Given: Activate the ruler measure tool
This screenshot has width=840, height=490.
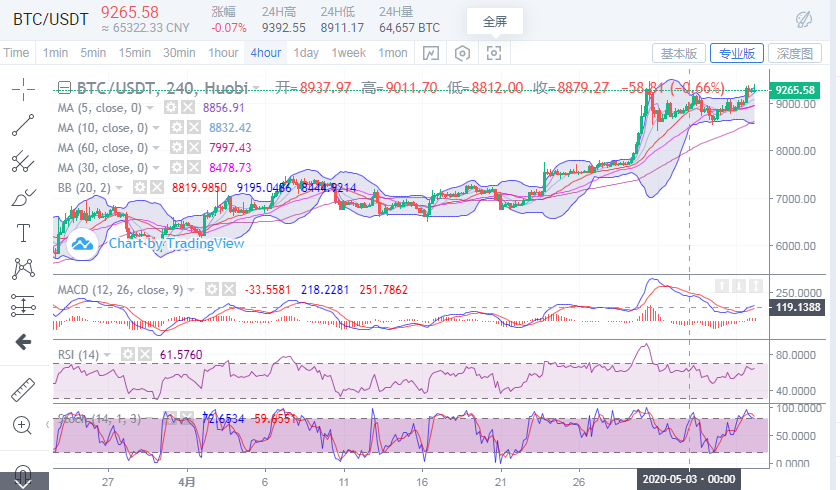Looking at the screenshot, I should [x=22, y=389].
